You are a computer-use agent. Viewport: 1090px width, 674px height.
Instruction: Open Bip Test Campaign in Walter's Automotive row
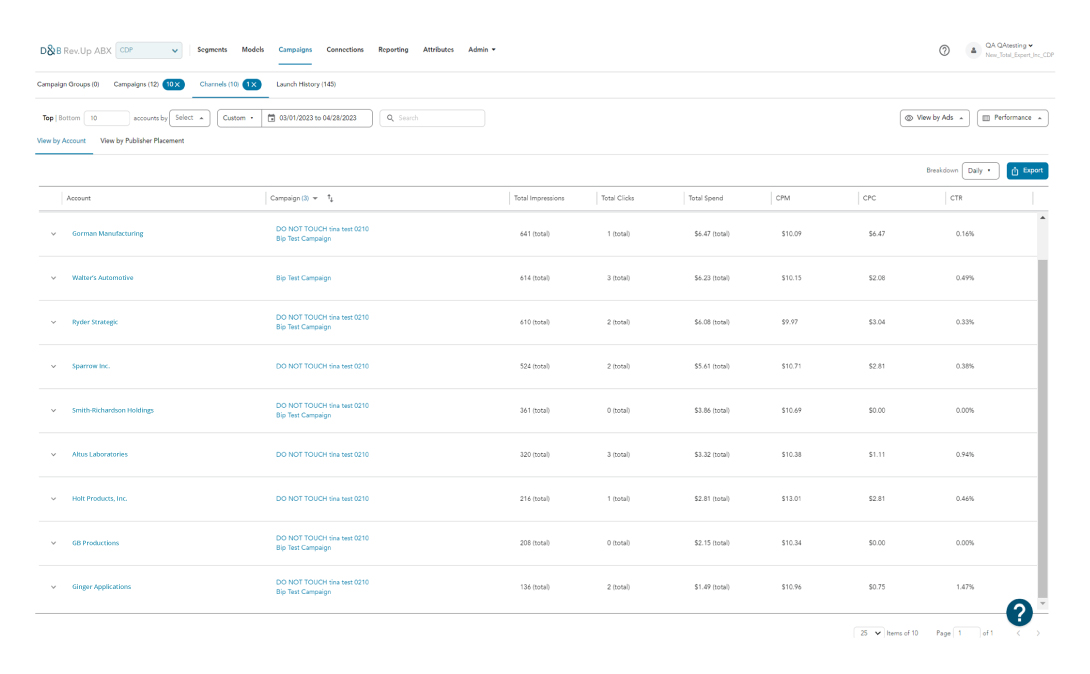304,278
